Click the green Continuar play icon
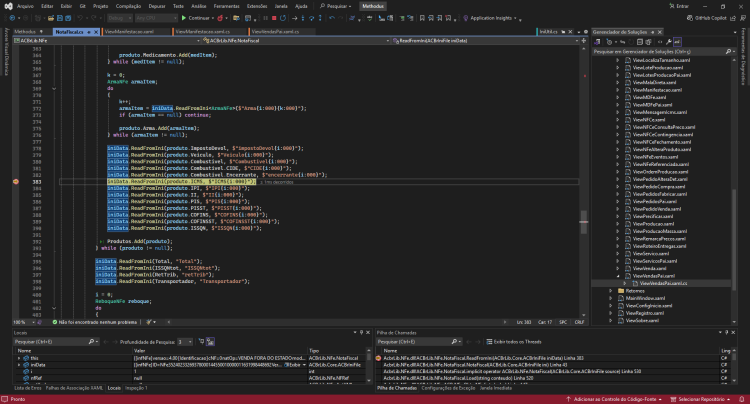 tap(184, 18)
